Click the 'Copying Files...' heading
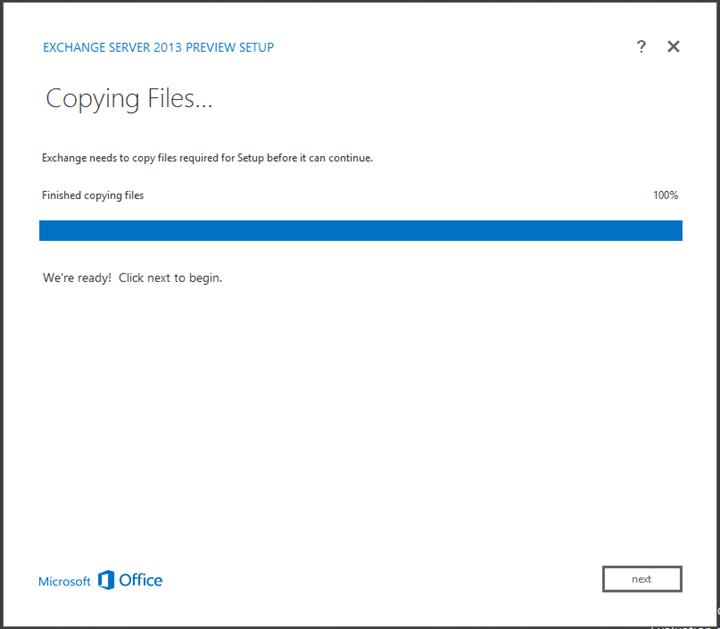This screenshot has width=720, height=629. click(x=129, y=99)
